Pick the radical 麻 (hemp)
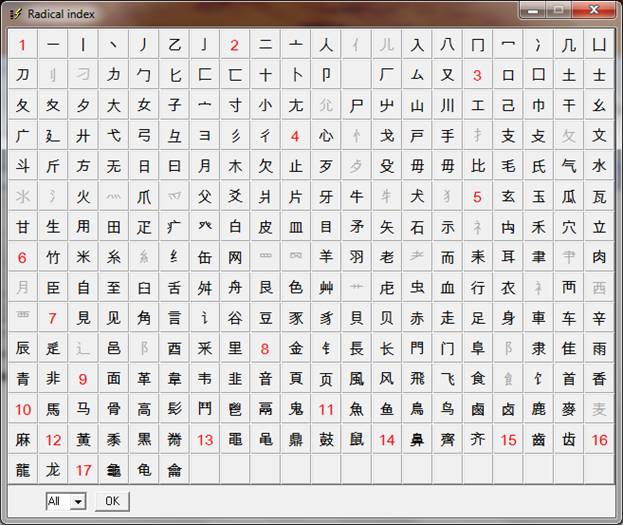 (23, 440)
